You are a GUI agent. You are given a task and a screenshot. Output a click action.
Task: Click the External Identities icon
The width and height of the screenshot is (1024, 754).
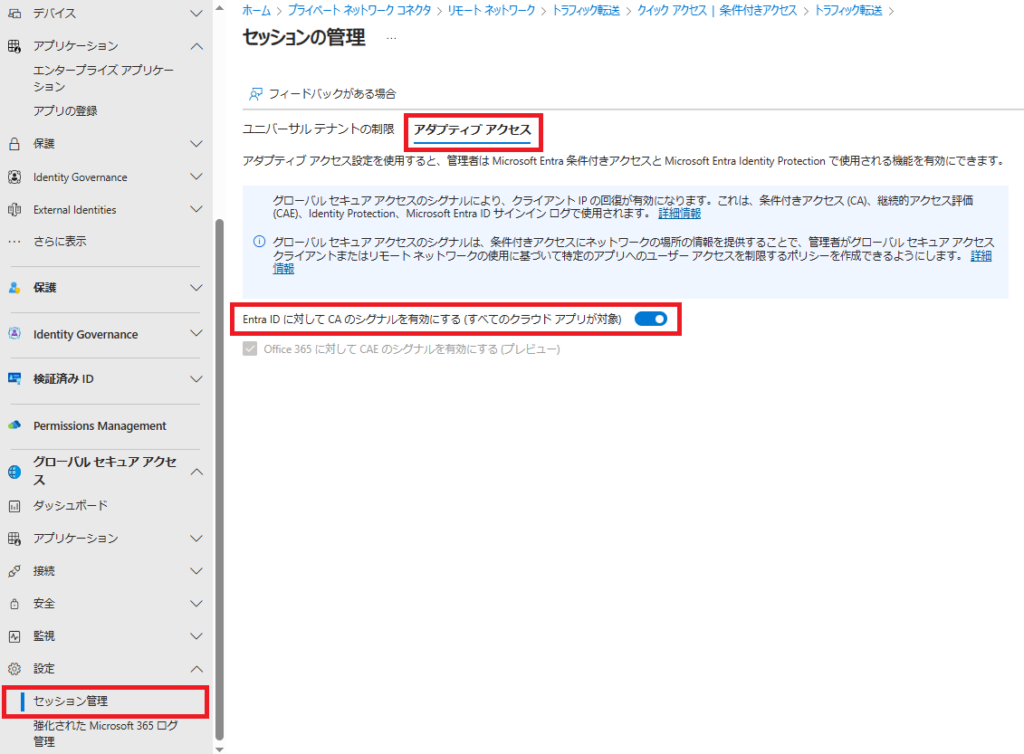point(14,210)
